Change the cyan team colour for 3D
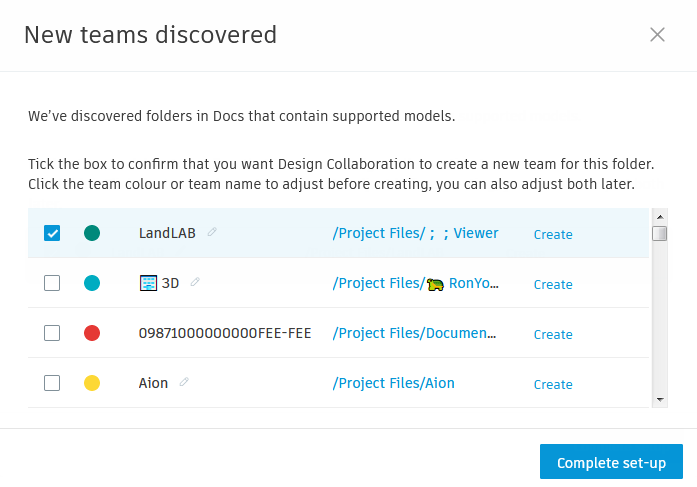 pyautogui.click(x=92, y=283)
